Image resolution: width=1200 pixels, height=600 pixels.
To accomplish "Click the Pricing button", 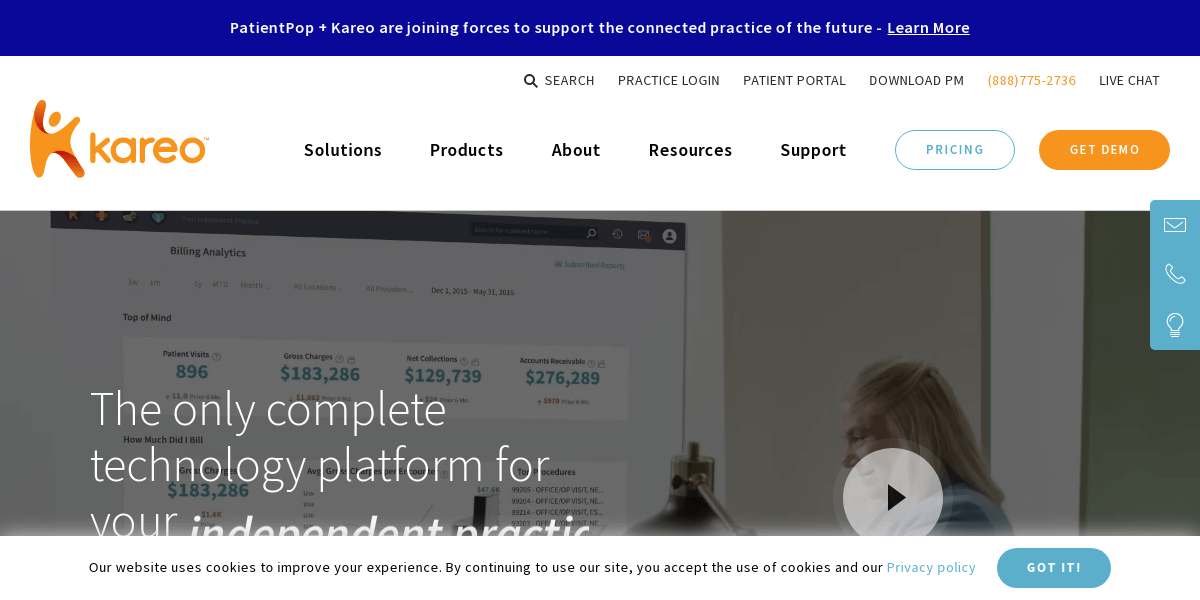I will (955, 150).
